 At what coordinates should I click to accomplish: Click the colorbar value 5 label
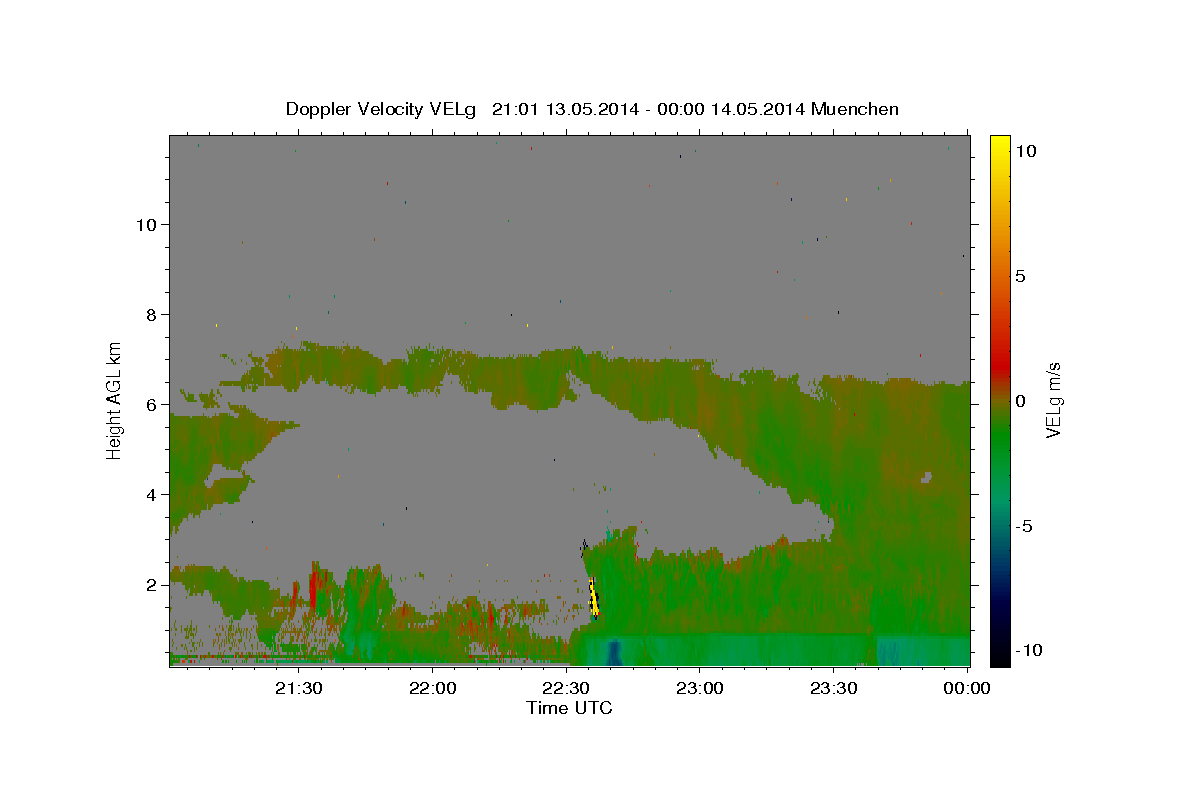1021,276
